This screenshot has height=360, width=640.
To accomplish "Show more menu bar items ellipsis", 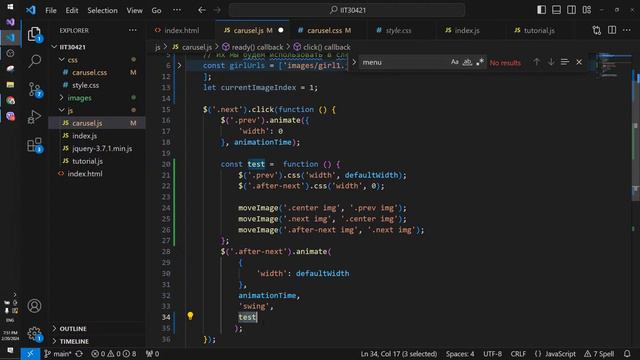I will pos(177,10).
